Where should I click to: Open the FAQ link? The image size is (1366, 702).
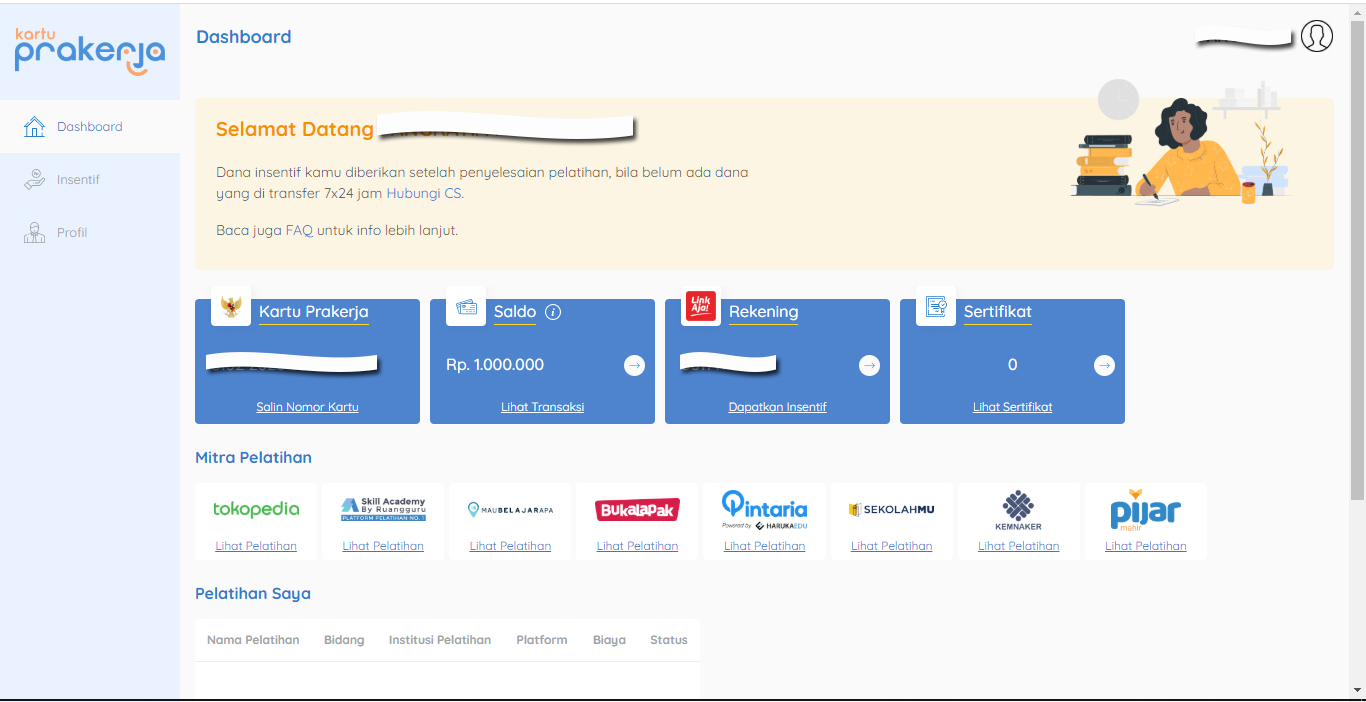[x=299, y=230]
